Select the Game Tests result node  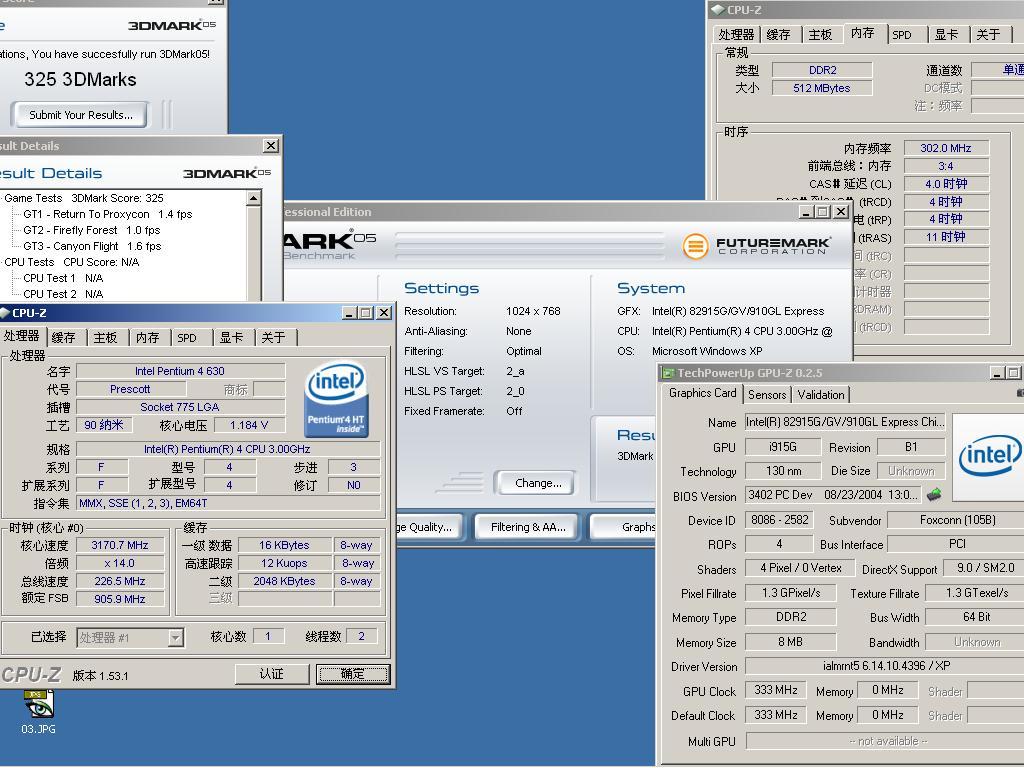(x=84, y=198)
